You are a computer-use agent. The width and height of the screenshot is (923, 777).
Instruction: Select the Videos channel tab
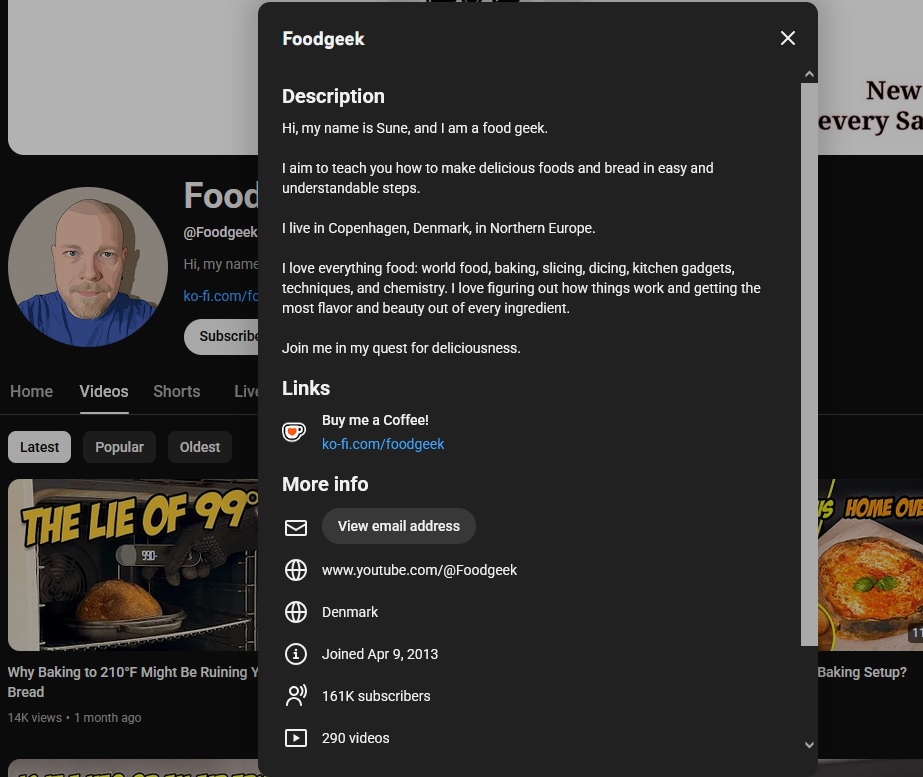point(104,391)
